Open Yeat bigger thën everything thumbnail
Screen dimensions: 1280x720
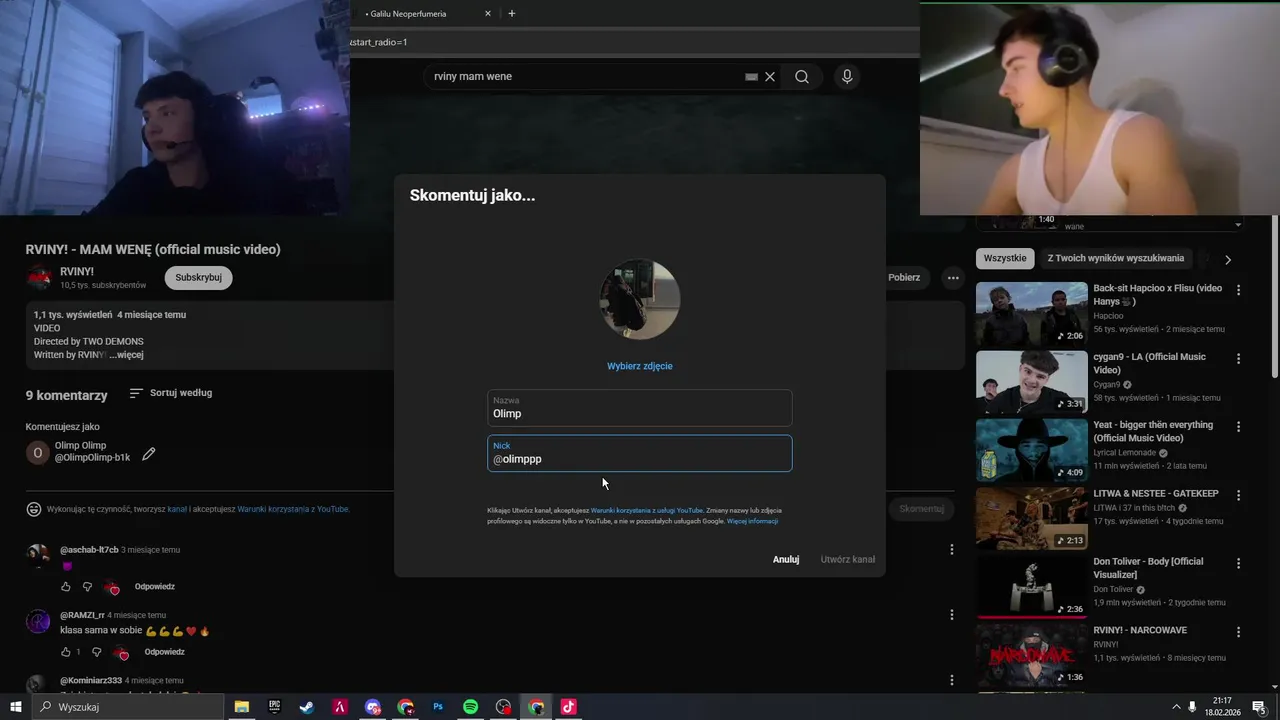click(x=1031, y=450)
